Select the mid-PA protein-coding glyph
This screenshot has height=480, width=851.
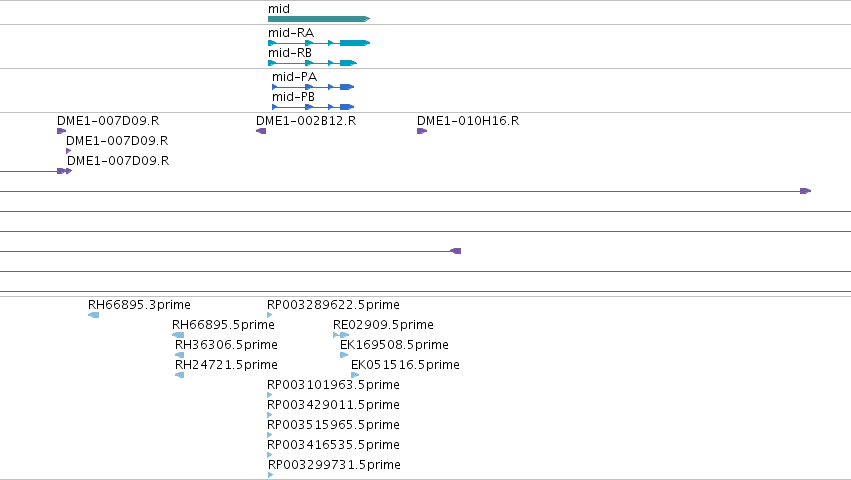click(x=313, y=87)
